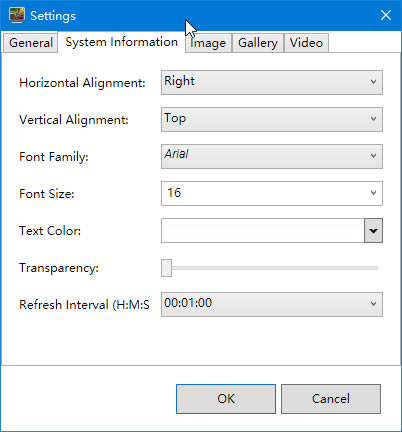Click the Font Size dropdown arrow
Screen dimensions: 402x432
pyautogui.click(x=373, y=193)
